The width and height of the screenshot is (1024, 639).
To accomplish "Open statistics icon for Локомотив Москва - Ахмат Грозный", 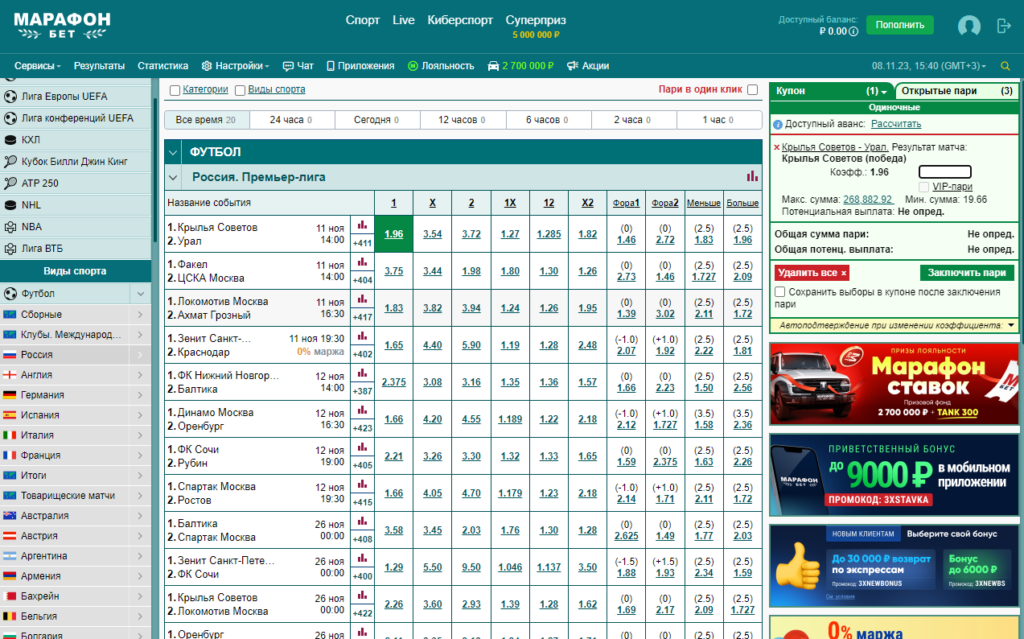I will pos(362,299).
